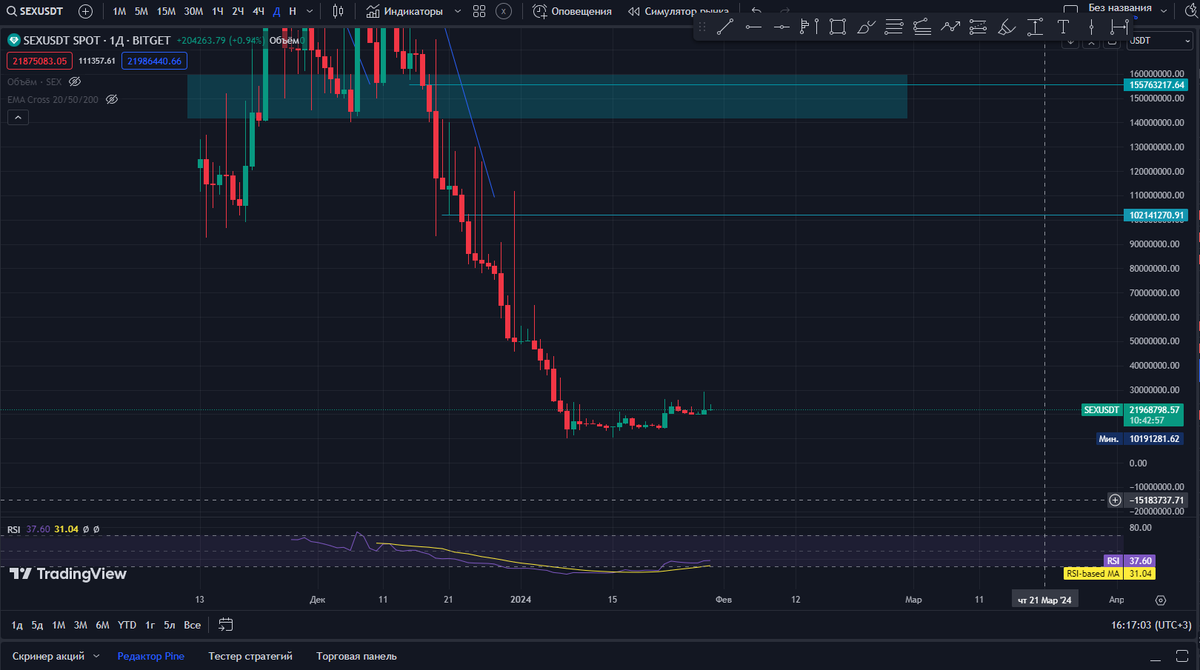Viewport: 1200px width, 670px height.
Task: Select the Fibonacci retracement tool
Action: point(894,27)
